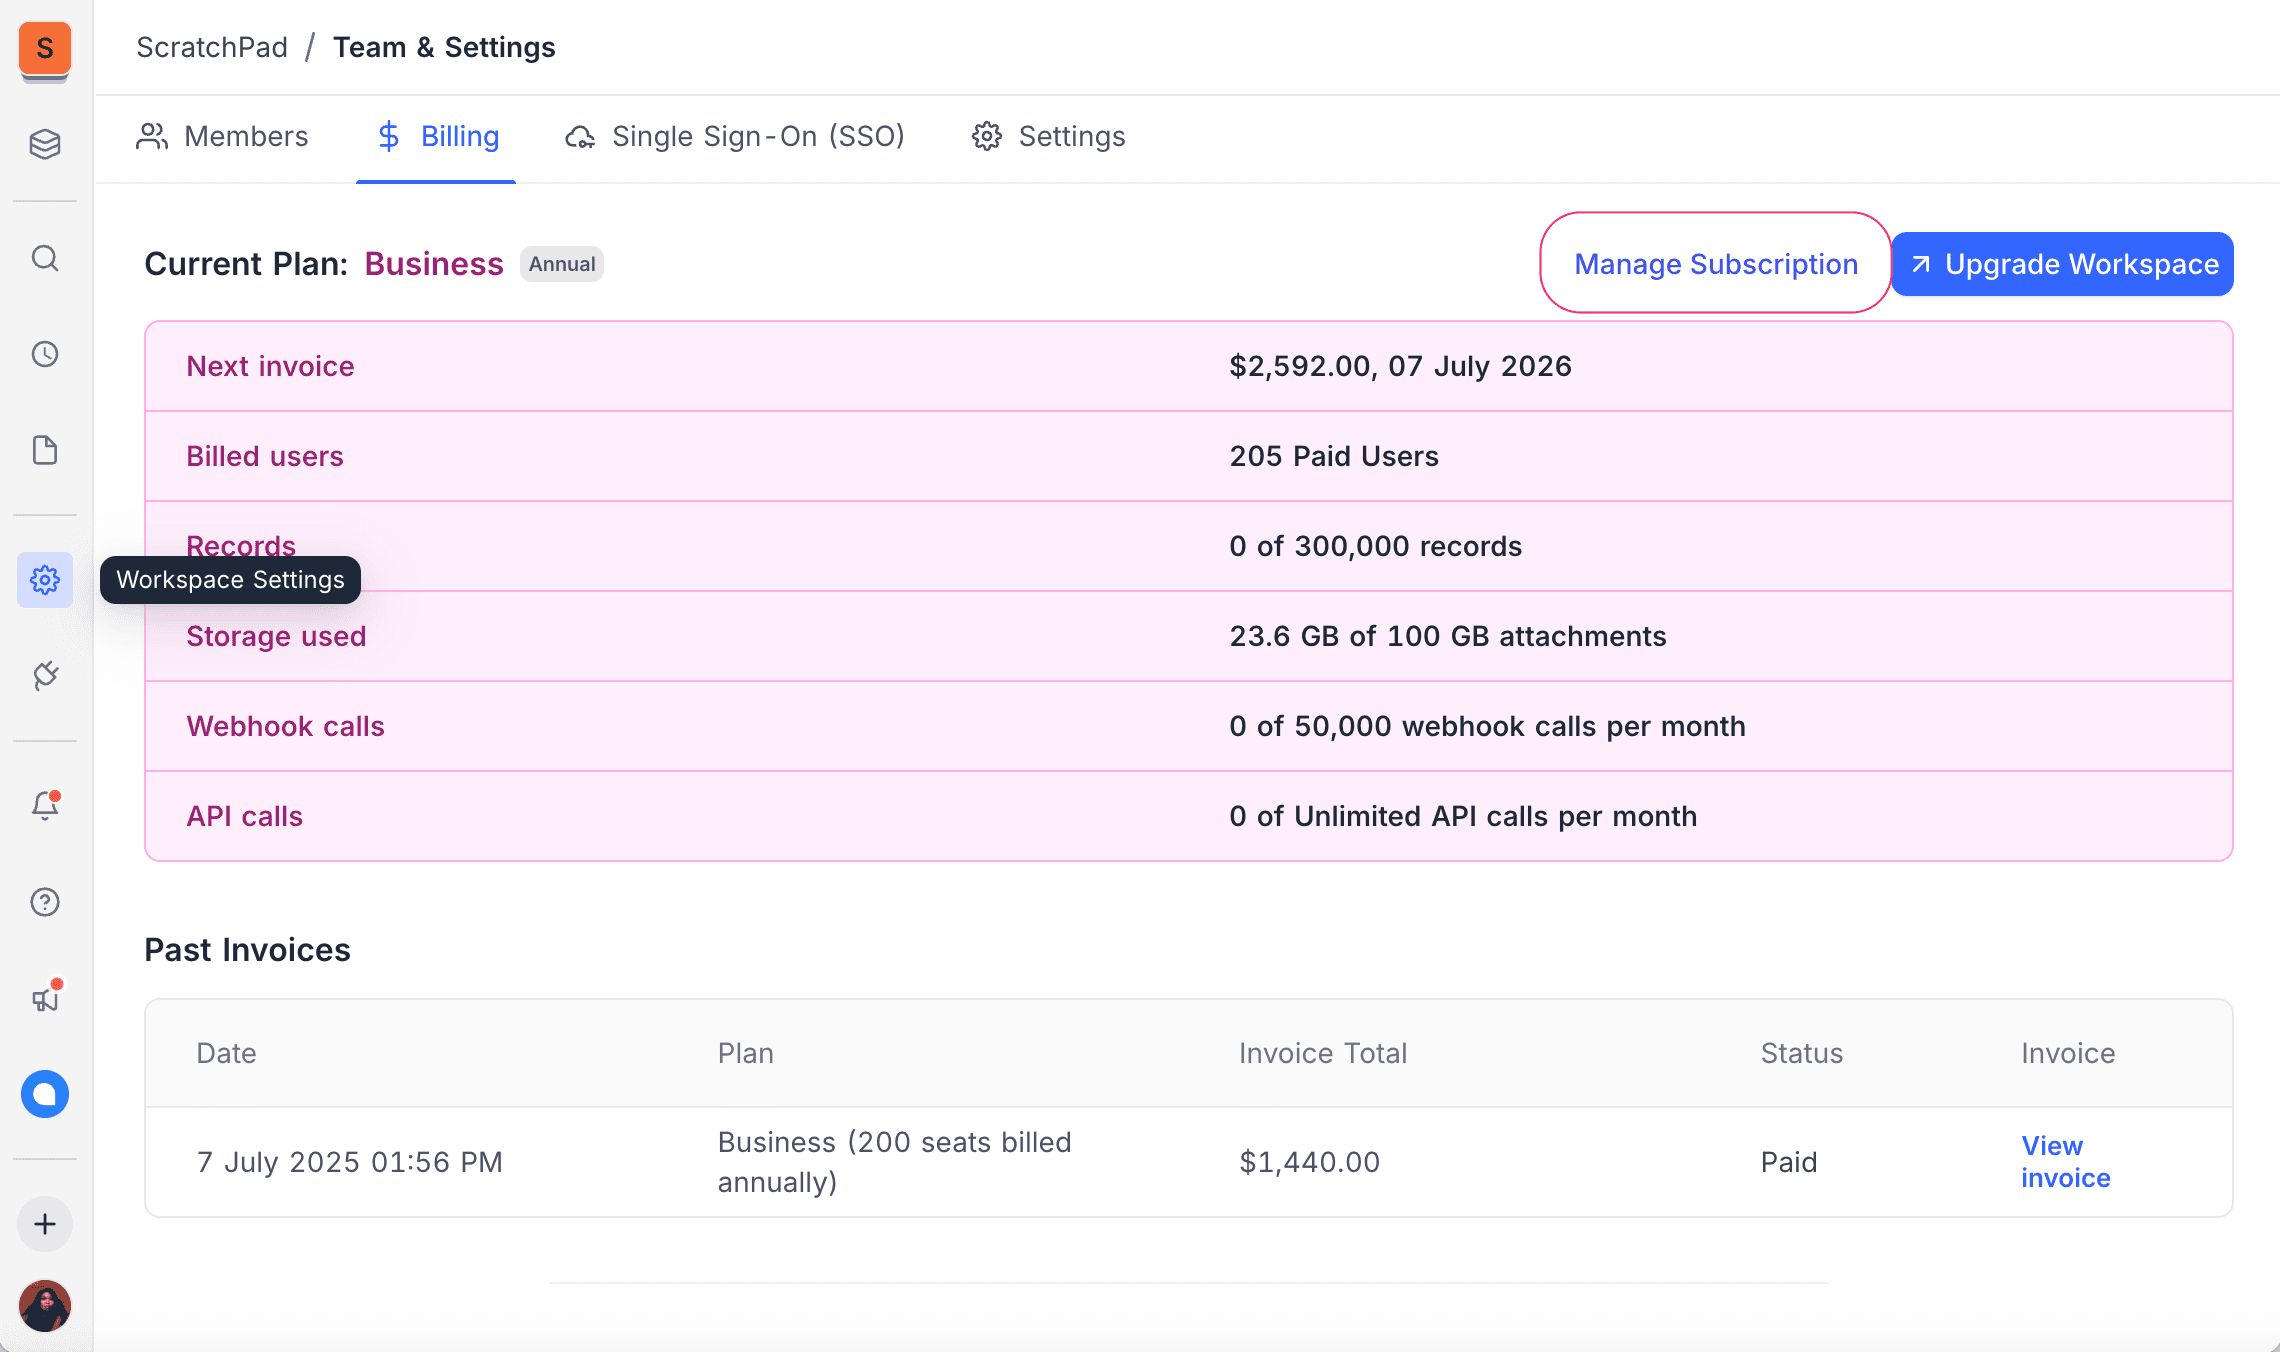2280x1352 pixels.
Task: Open the blue chat support bubble
Action: coord(45,1094)
